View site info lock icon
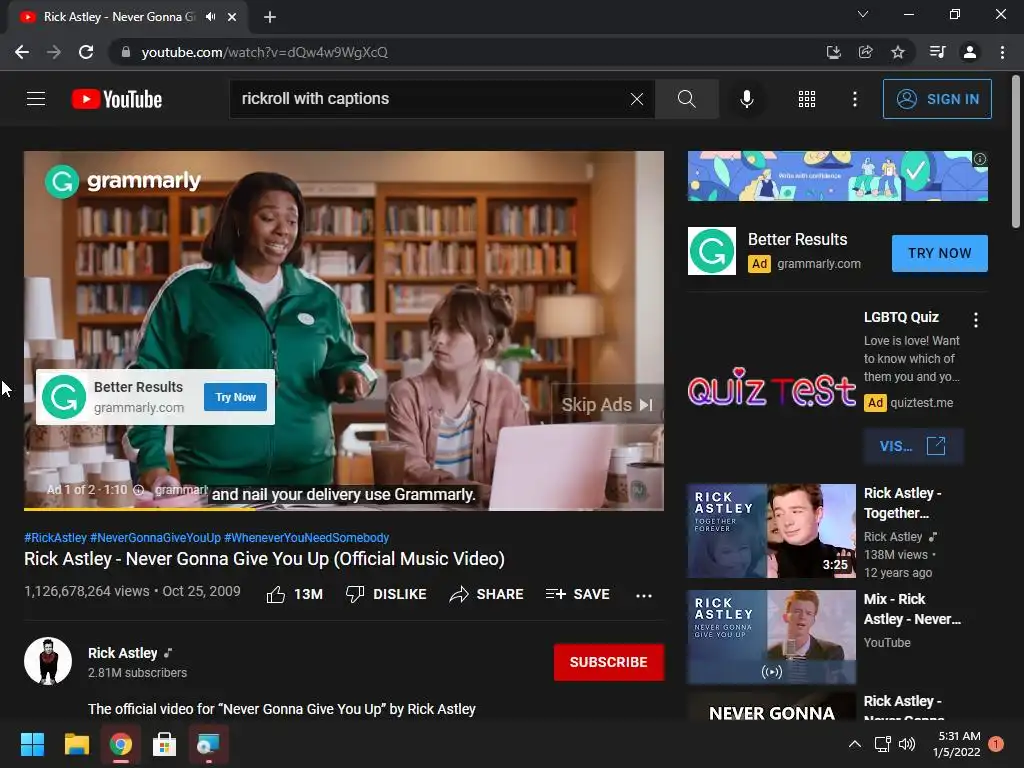This screenshot has height=768, width=1024. 126,52
